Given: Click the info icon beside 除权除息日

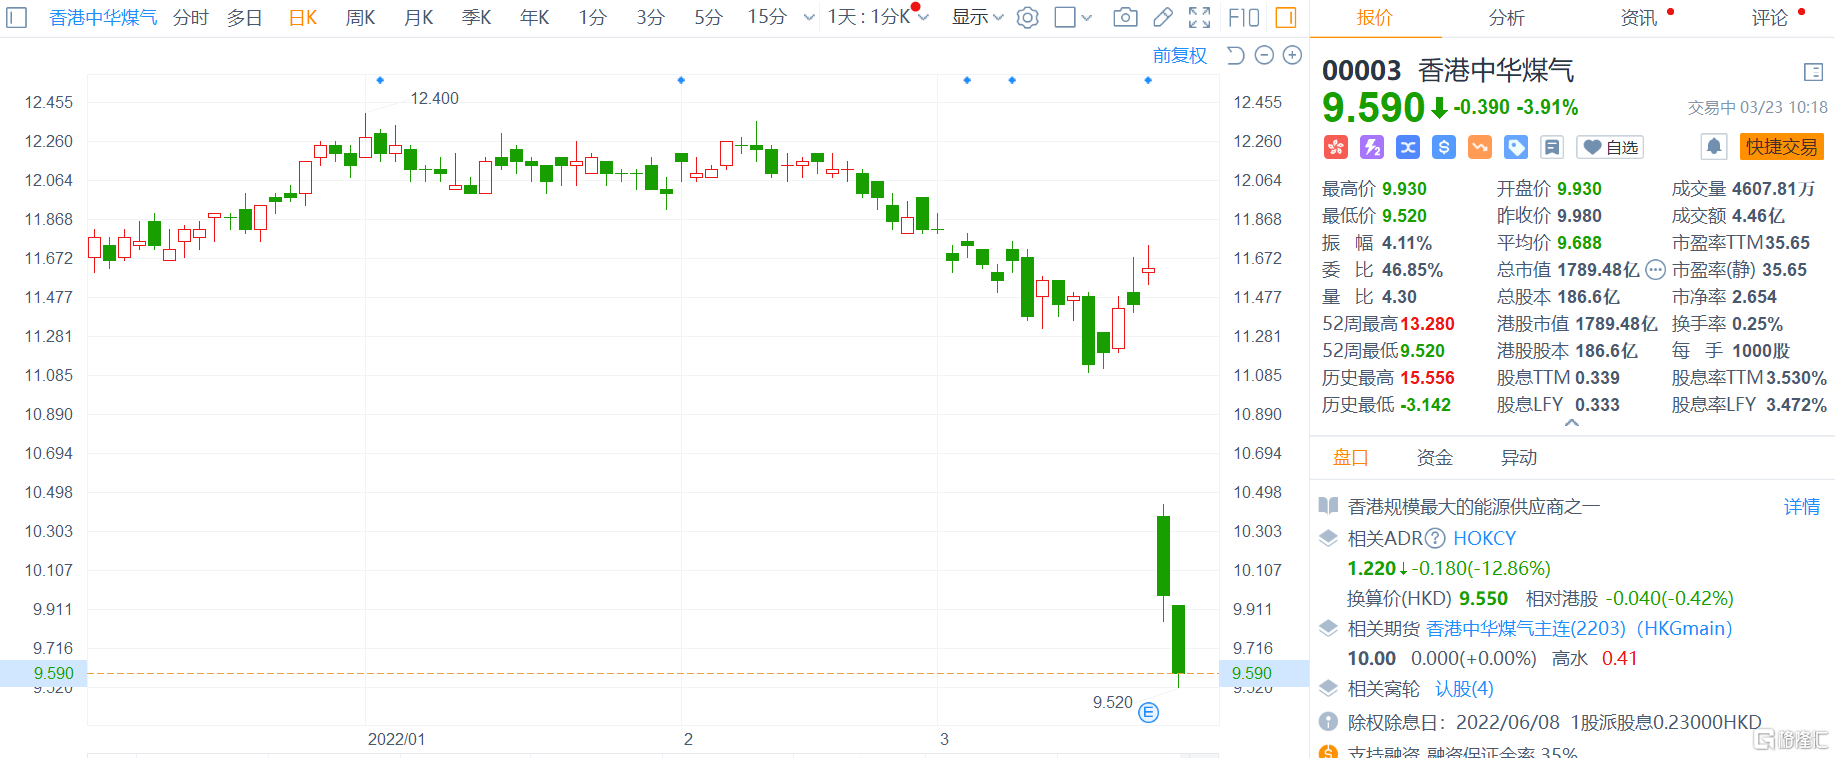Looking at the screenshot, I should [1328, 721].
